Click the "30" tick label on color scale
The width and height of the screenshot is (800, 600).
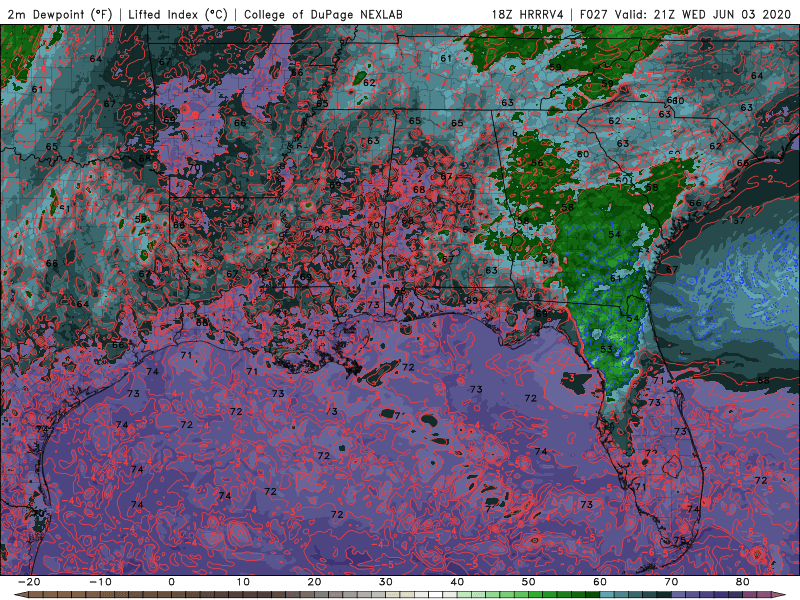(x=386, y=582)
